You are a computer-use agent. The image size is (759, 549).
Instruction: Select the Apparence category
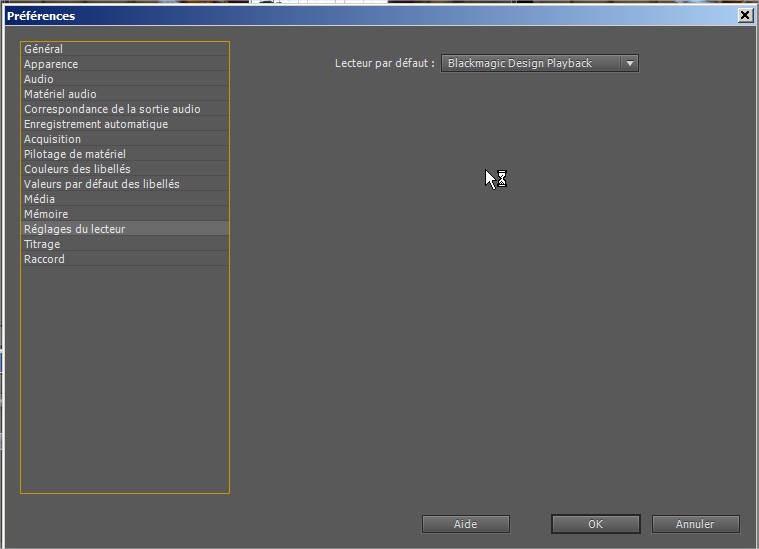tap(125, 64)
